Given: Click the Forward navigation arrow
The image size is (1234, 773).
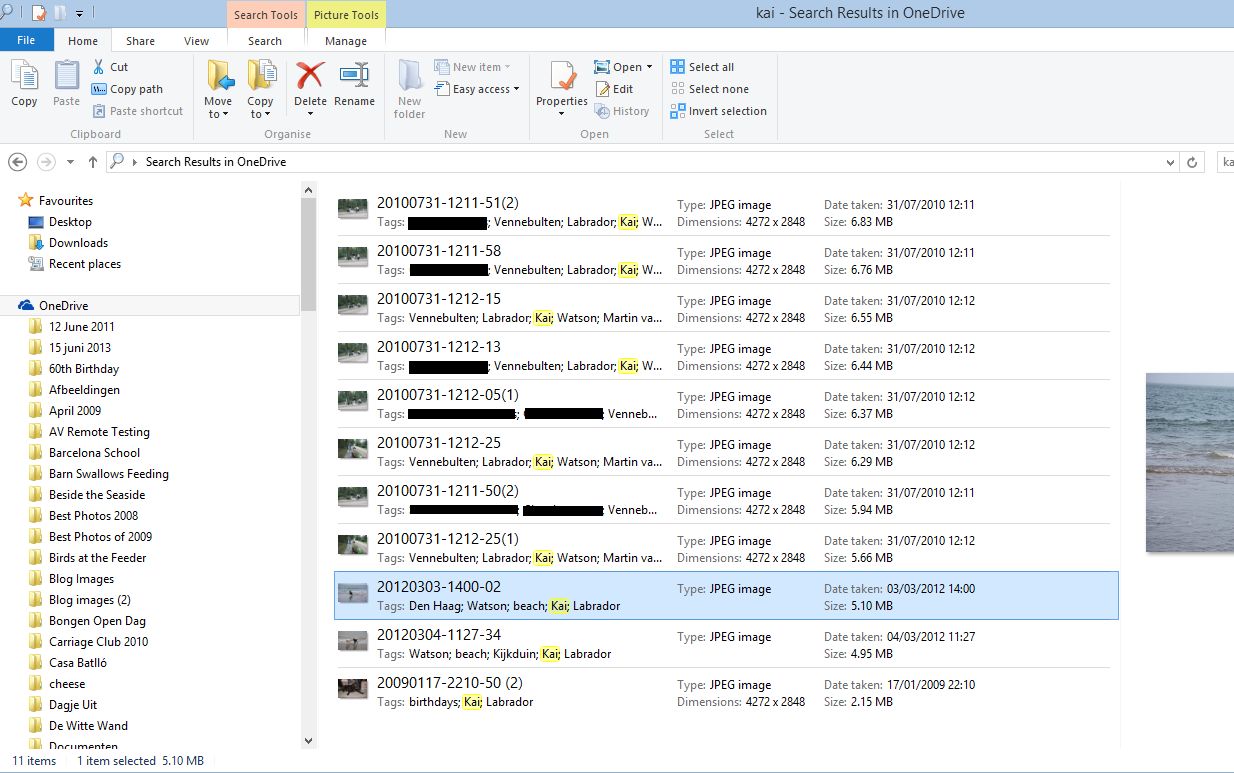Looking at the screenshot, I should click(45, 162).
